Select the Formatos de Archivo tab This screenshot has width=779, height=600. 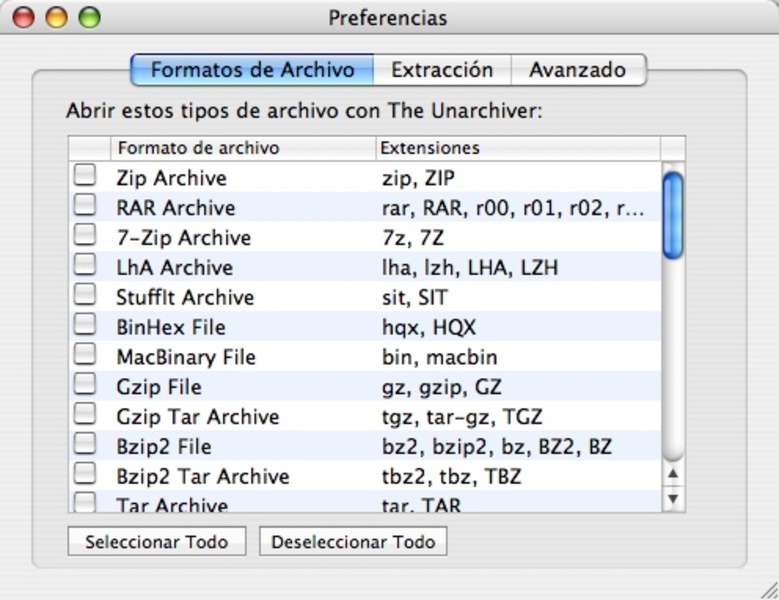click(252, 70)
